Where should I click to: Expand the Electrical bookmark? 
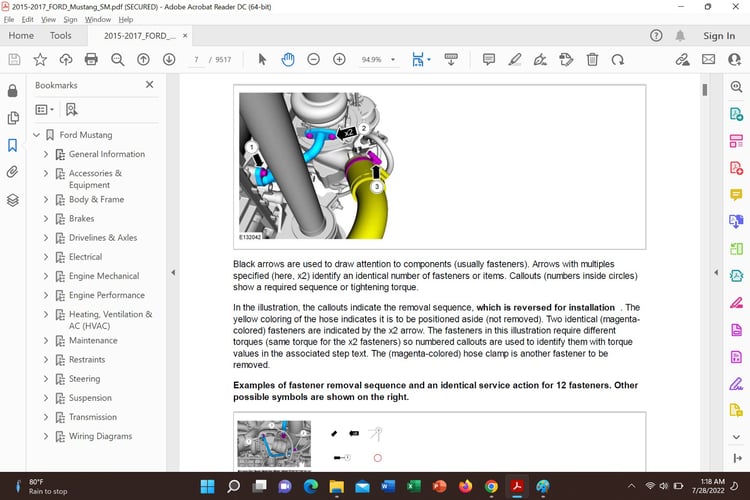[x=46, y=257]
